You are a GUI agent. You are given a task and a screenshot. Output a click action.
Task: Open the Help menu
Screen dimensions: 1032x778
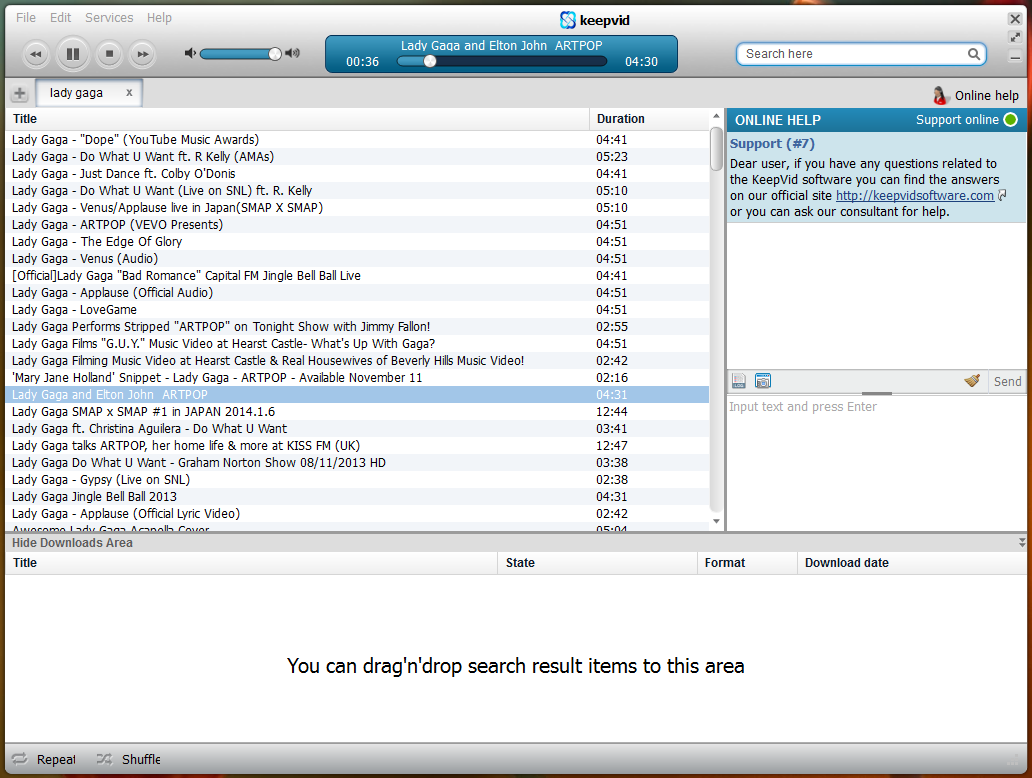(x=159, y=18)
